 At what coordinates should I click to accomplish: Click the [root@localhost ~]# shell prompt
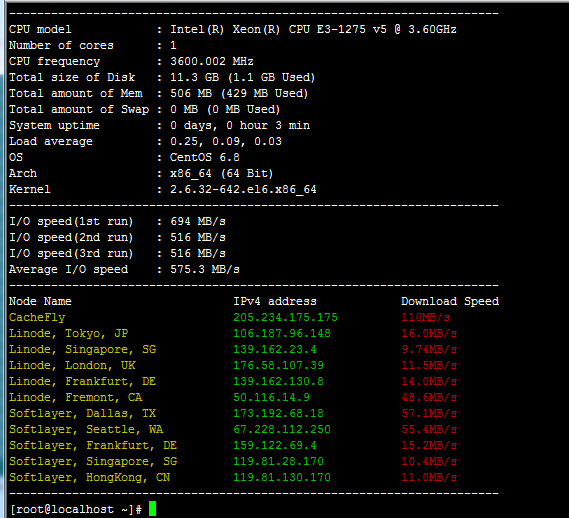(76, 509)
